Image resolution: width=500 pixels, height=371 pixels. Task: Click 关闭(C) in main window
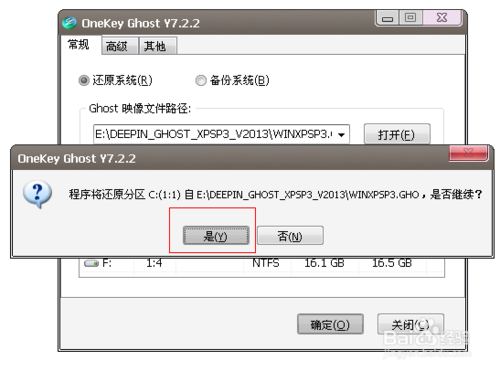click(x=410, y=324)
